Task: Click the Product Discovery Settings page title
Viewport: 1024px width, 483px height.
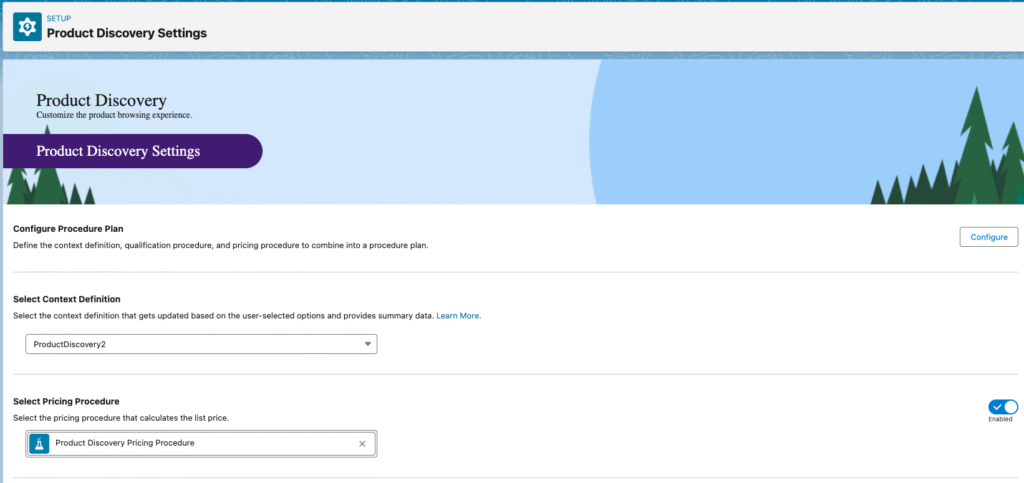Action: pos(127,33)
